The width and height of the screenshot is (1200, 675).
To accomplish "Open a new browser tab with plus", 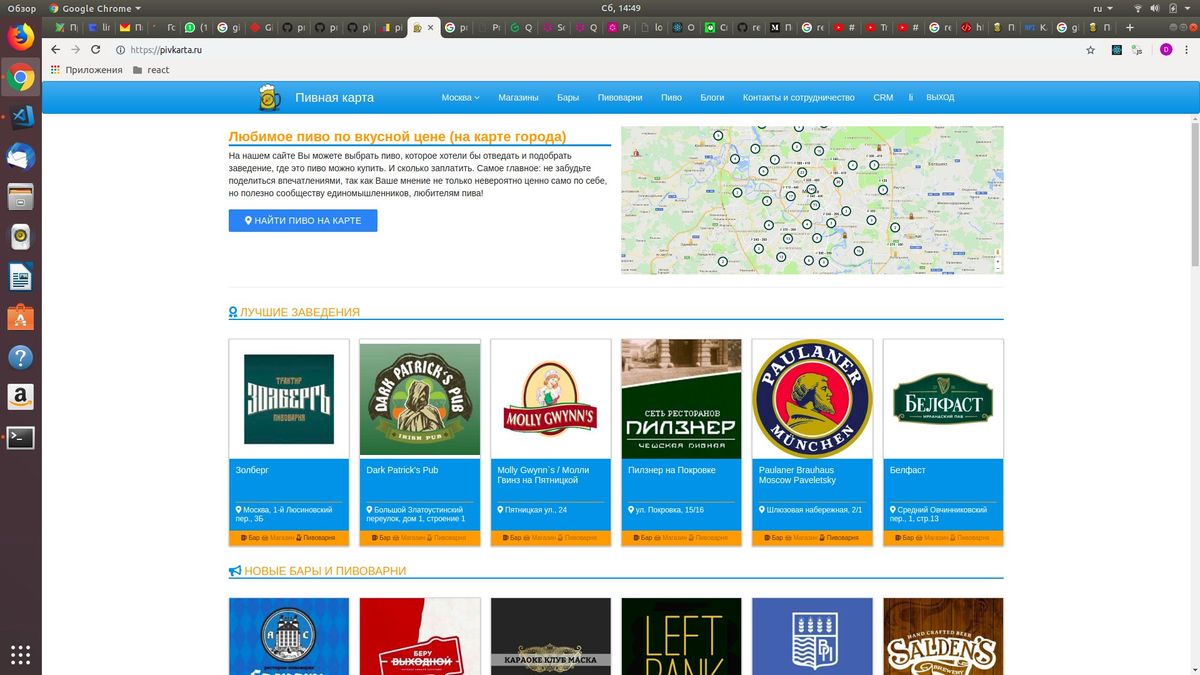I will pos(1130,27).
